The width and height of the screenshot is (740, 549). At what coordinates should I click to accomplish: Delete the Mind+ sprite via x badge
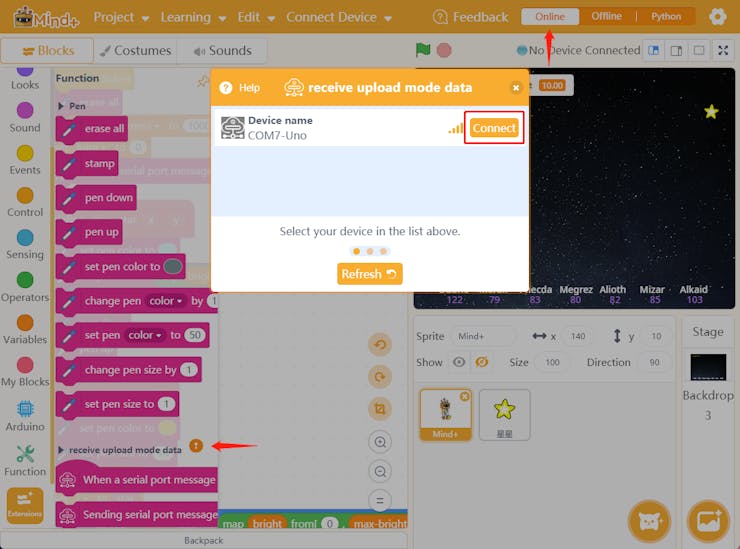464,397
